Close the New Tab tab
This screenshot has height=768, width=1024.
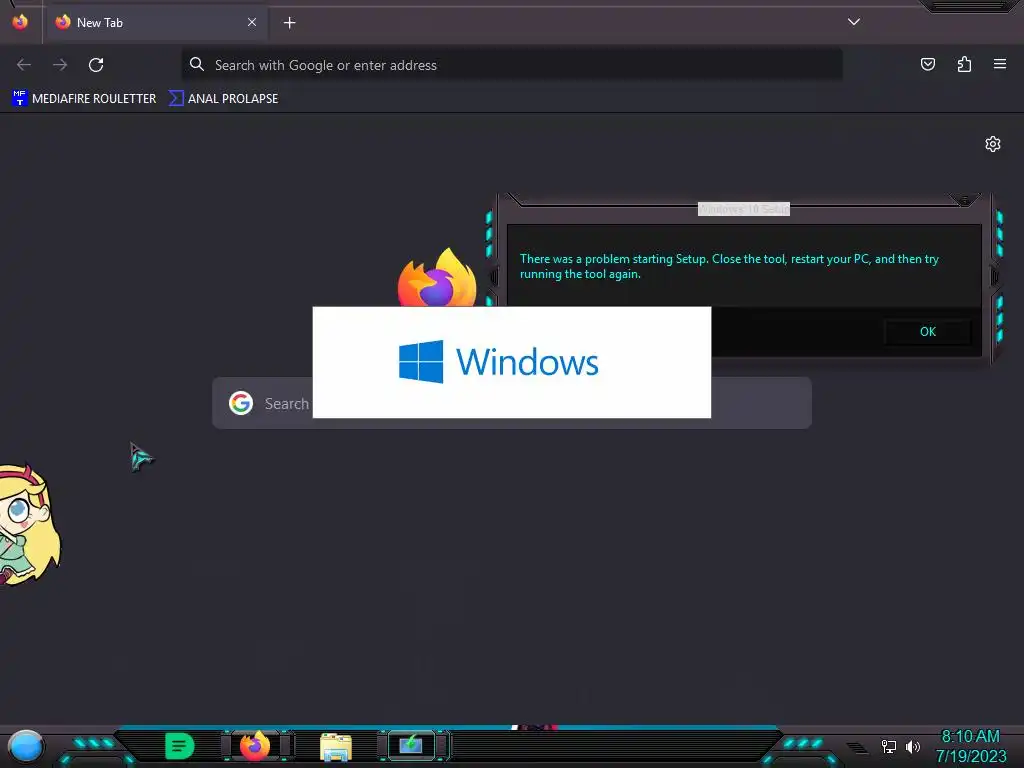[251, 22]
